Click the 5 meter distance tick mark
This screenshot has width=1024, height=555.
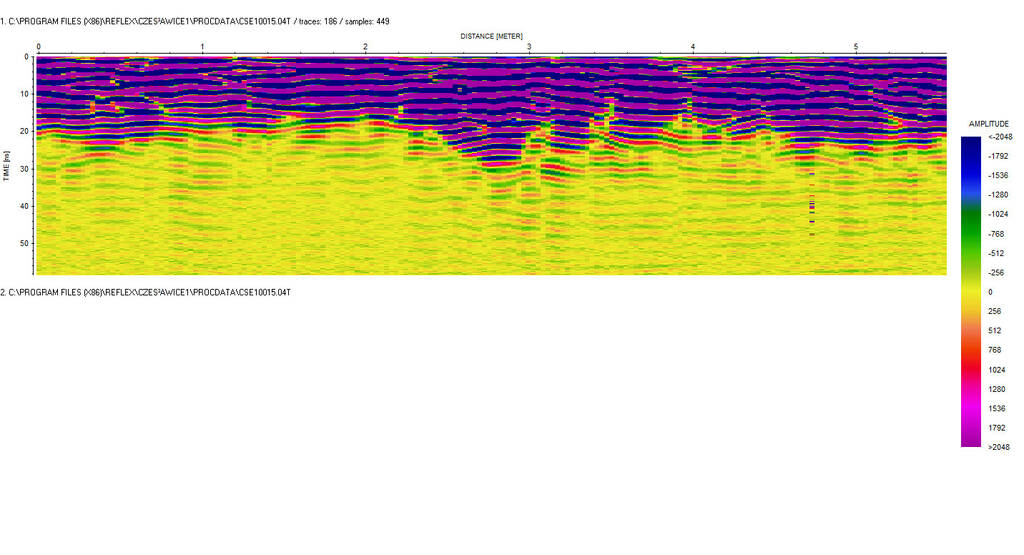click(855, 47)
